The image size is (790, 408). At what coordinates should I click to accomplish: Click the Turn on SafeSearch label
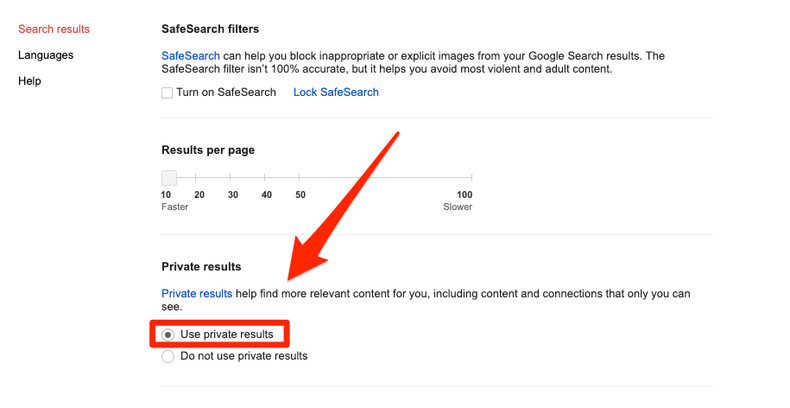226,93
